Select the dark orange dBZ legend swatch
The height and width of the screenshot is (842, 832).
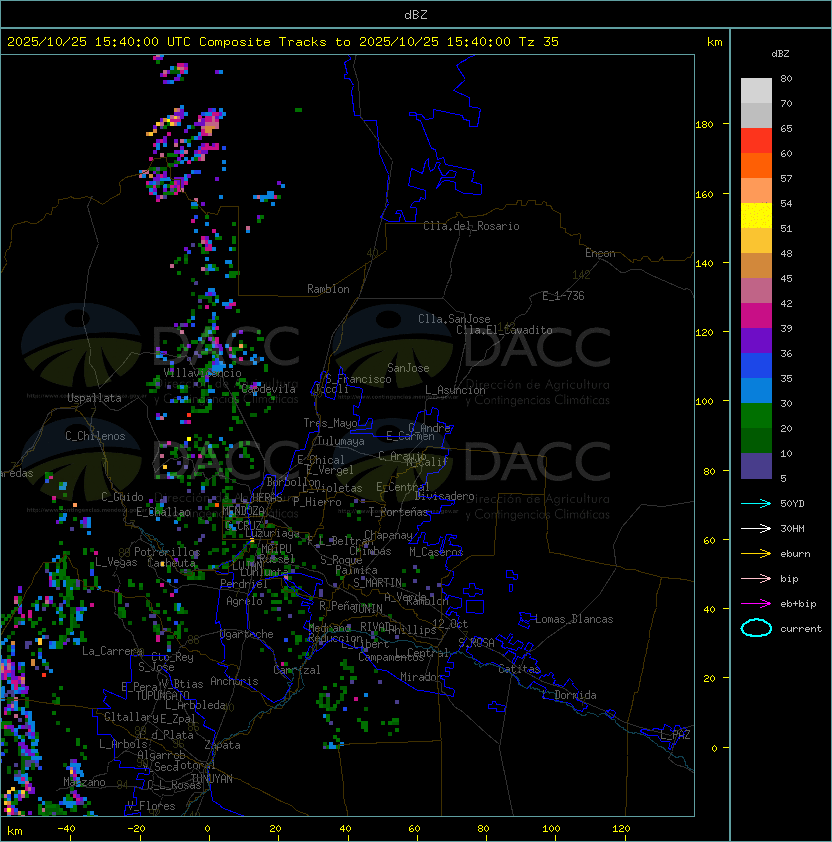pyautogui.click(x=756, y=166)
